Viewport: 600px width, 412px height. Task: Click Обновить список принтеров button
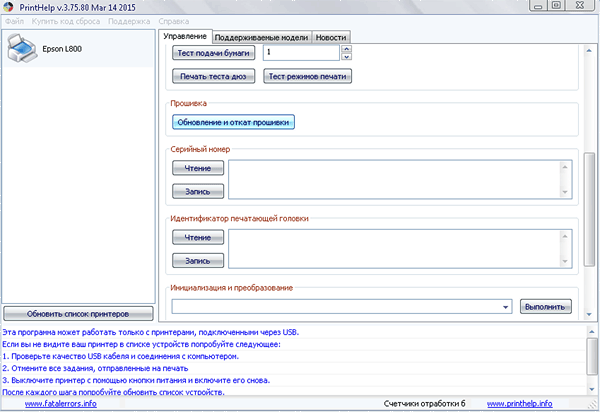(78, 314)
